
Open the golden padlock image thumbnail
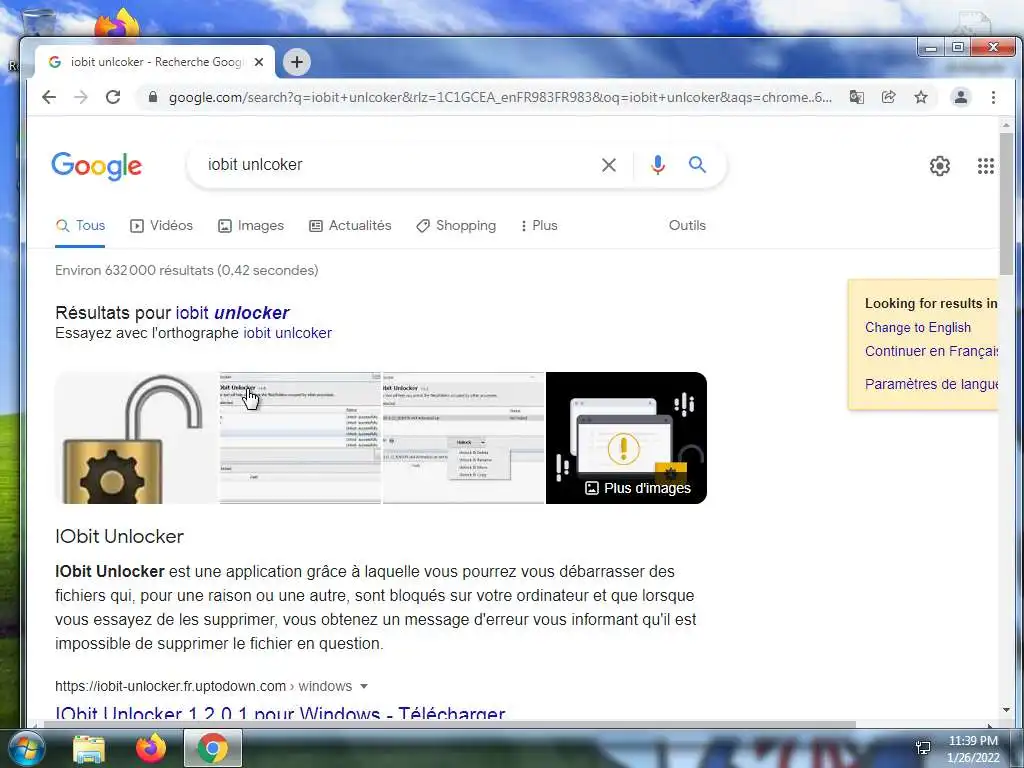(x=136, y=438)
